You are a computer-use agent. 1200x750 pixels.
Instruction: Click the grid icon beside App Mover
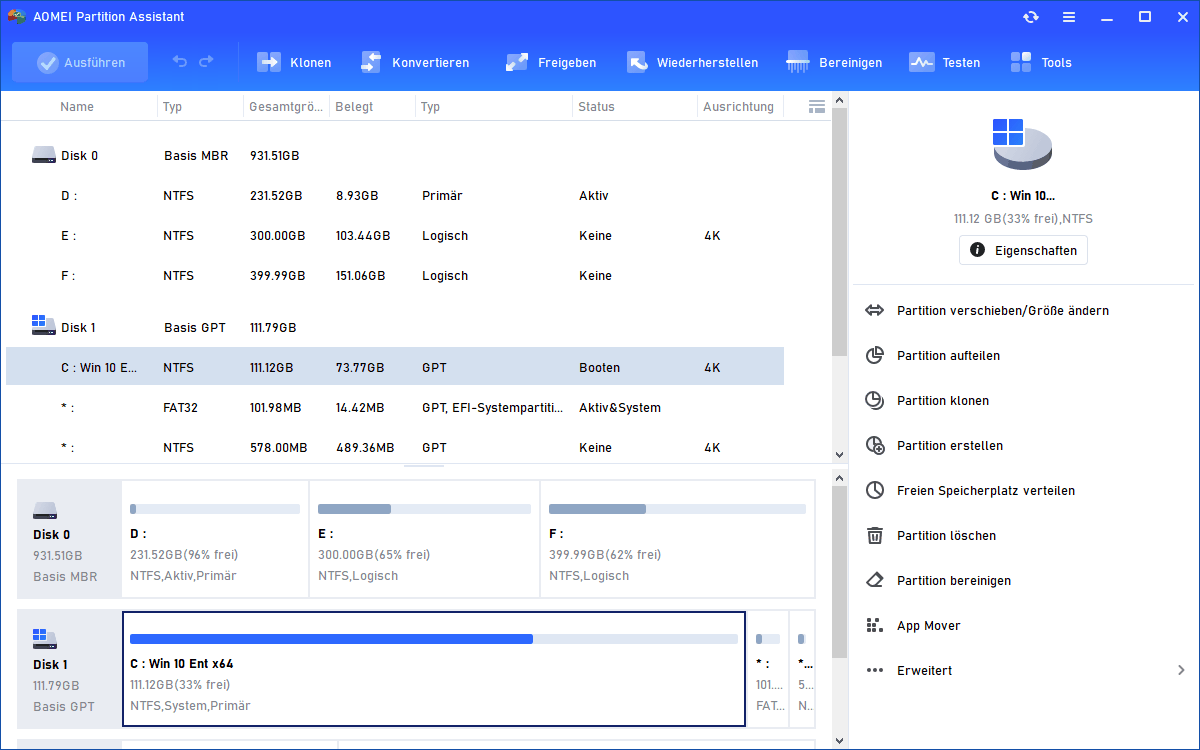[x=875, y=626]
